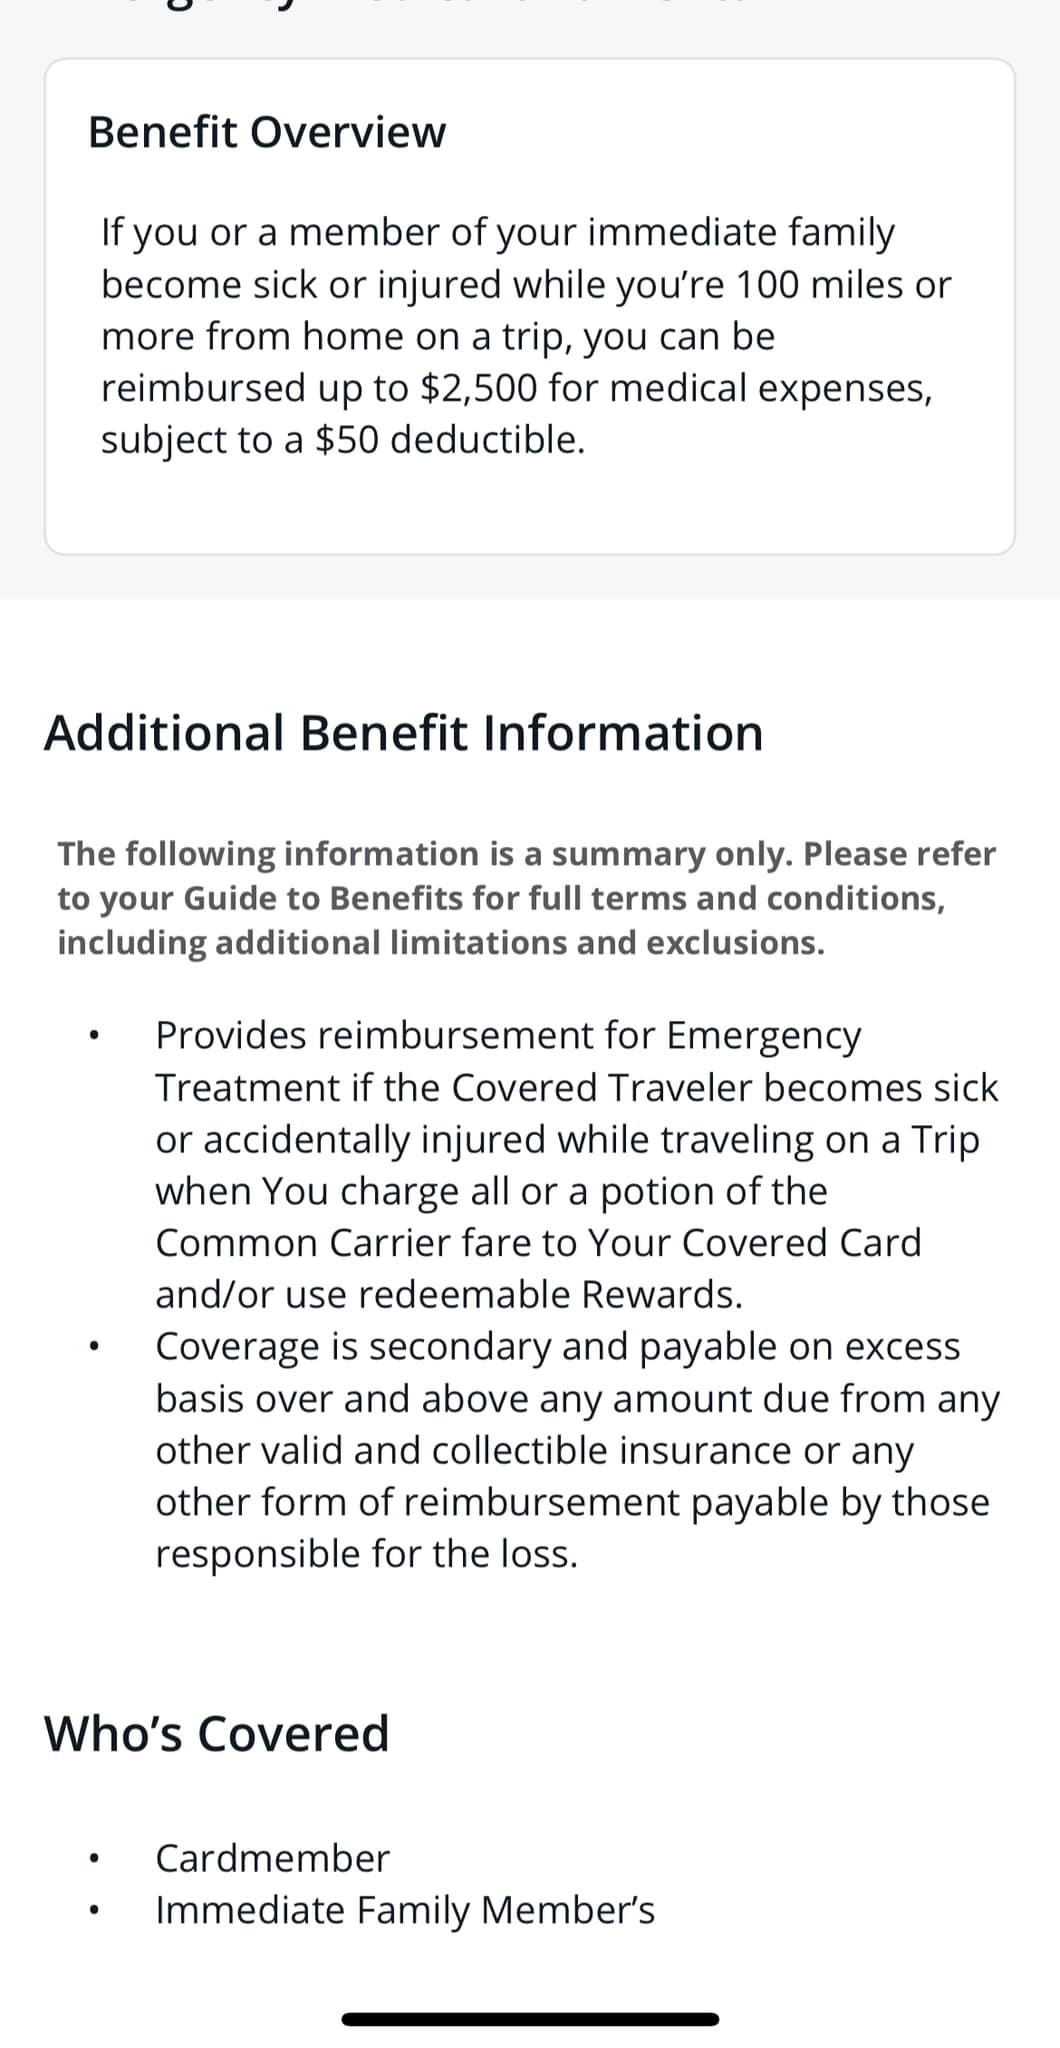
Task: Tap the Common Carrier fare text line
Action: pyautogui.click(x=538, y=1243)
